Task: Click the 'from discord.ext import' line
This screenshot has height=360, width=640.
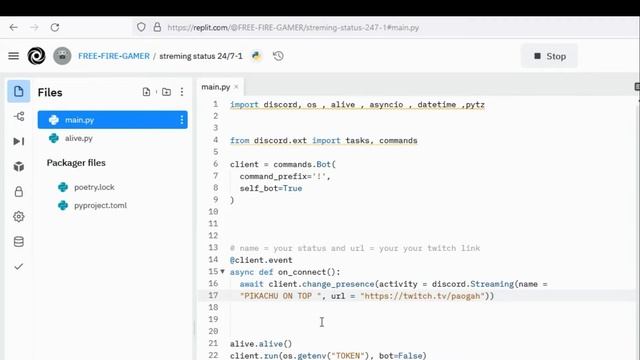Action: (324, 140)
